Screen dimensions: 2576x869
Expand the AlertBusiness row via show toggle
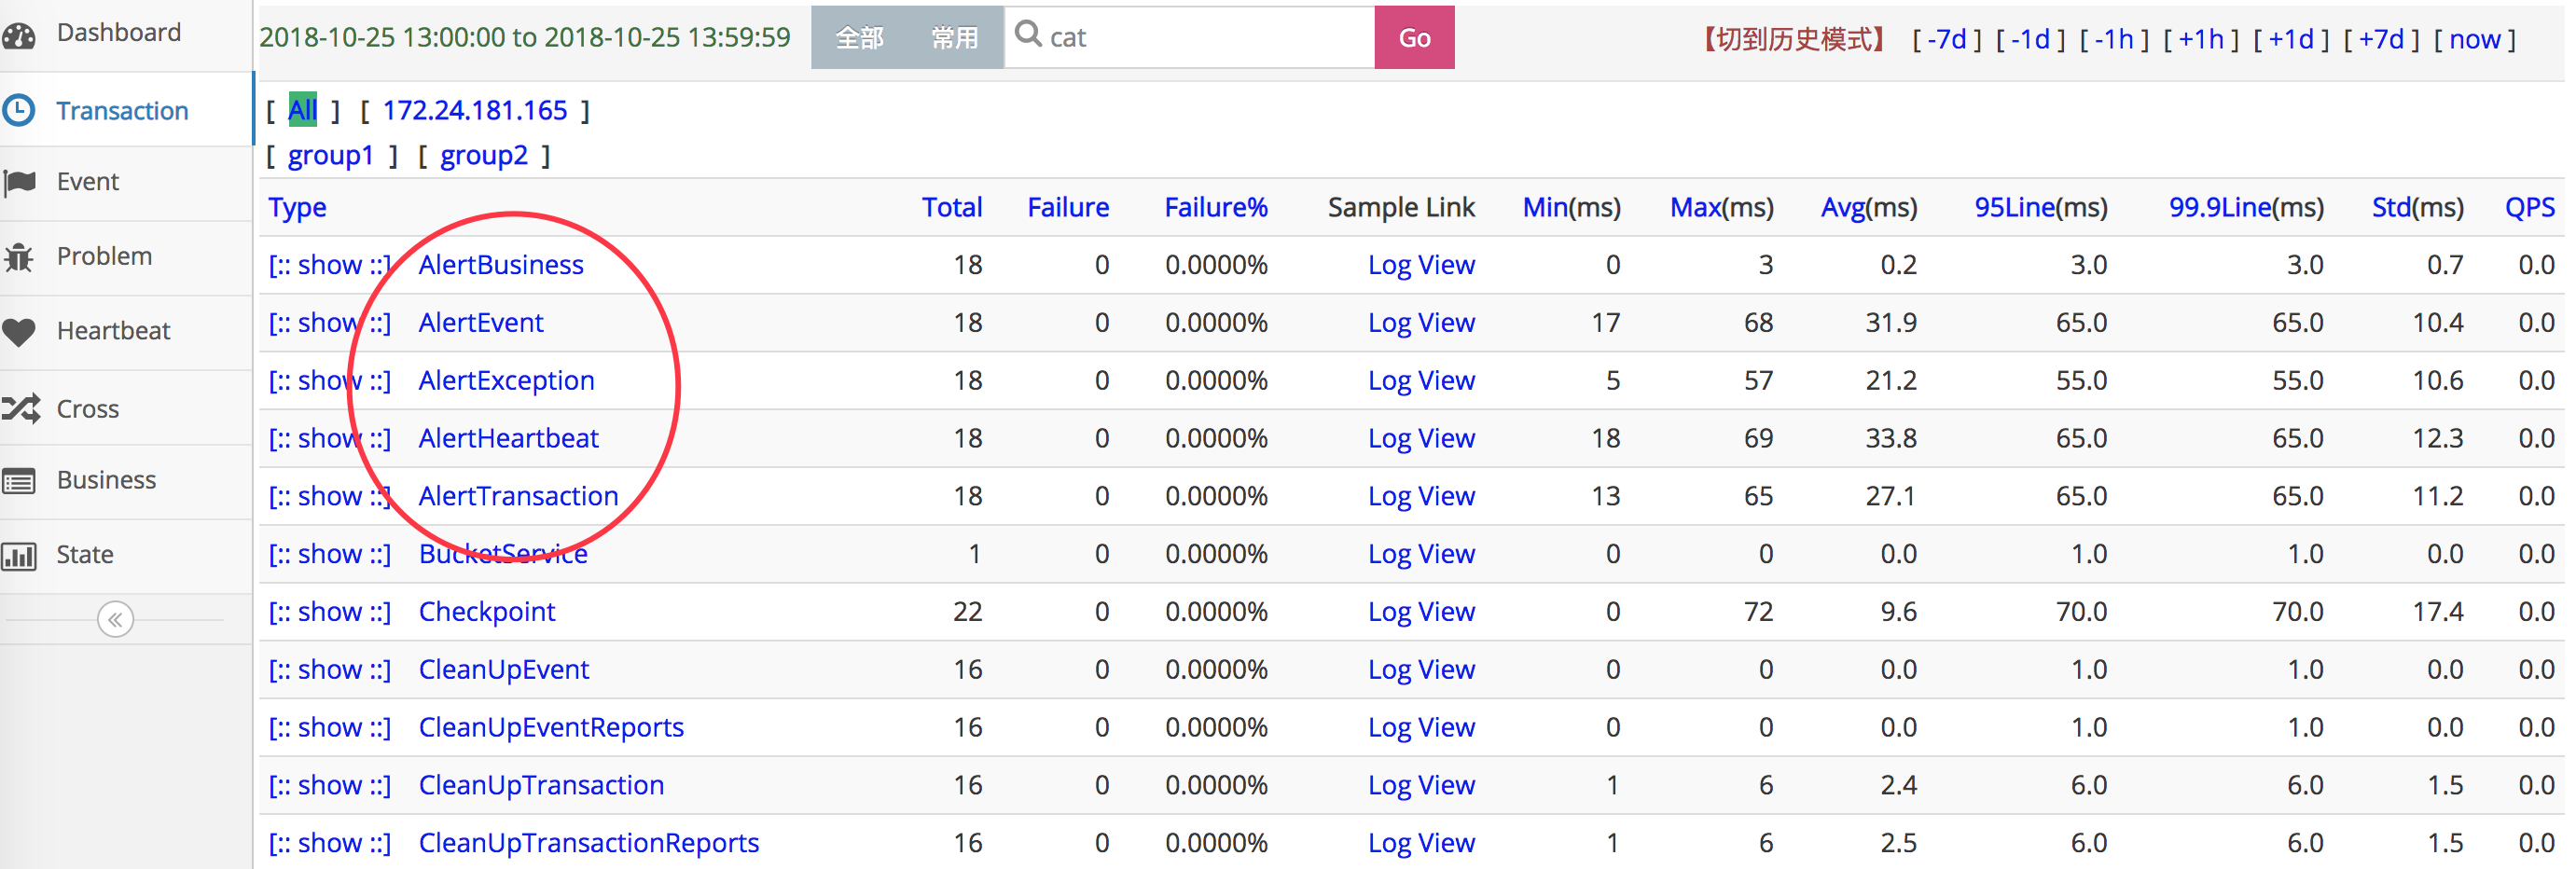329,265
